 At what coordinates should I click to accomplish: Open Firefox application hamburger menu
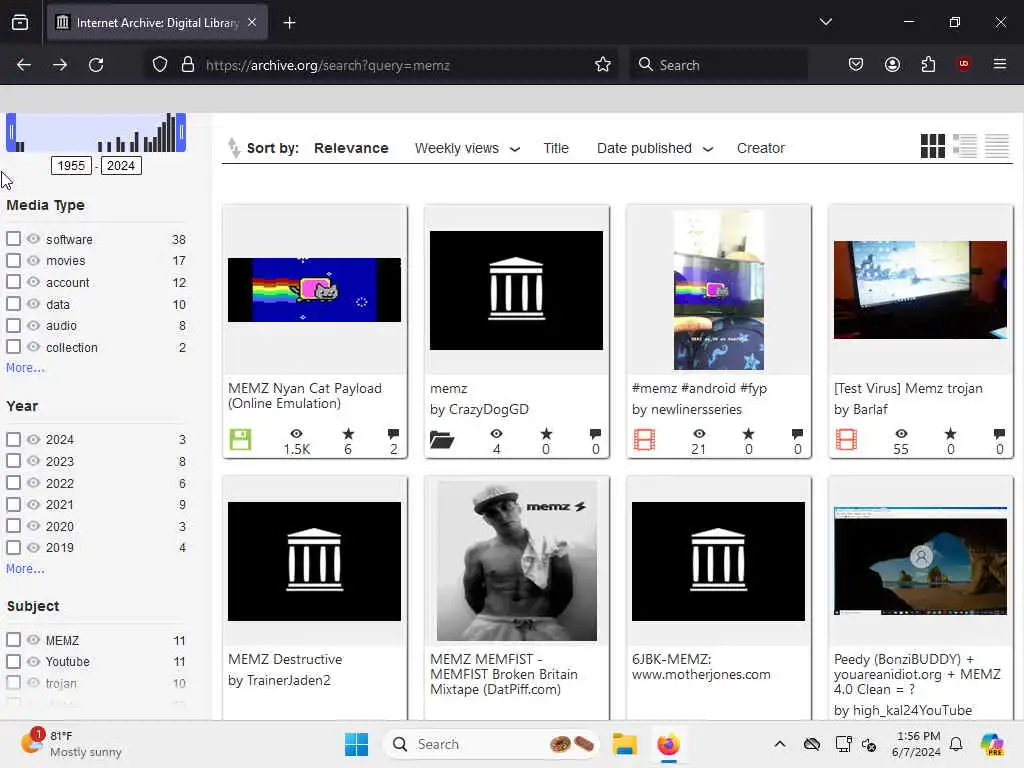pyautogui.click(x=999, y=64)
